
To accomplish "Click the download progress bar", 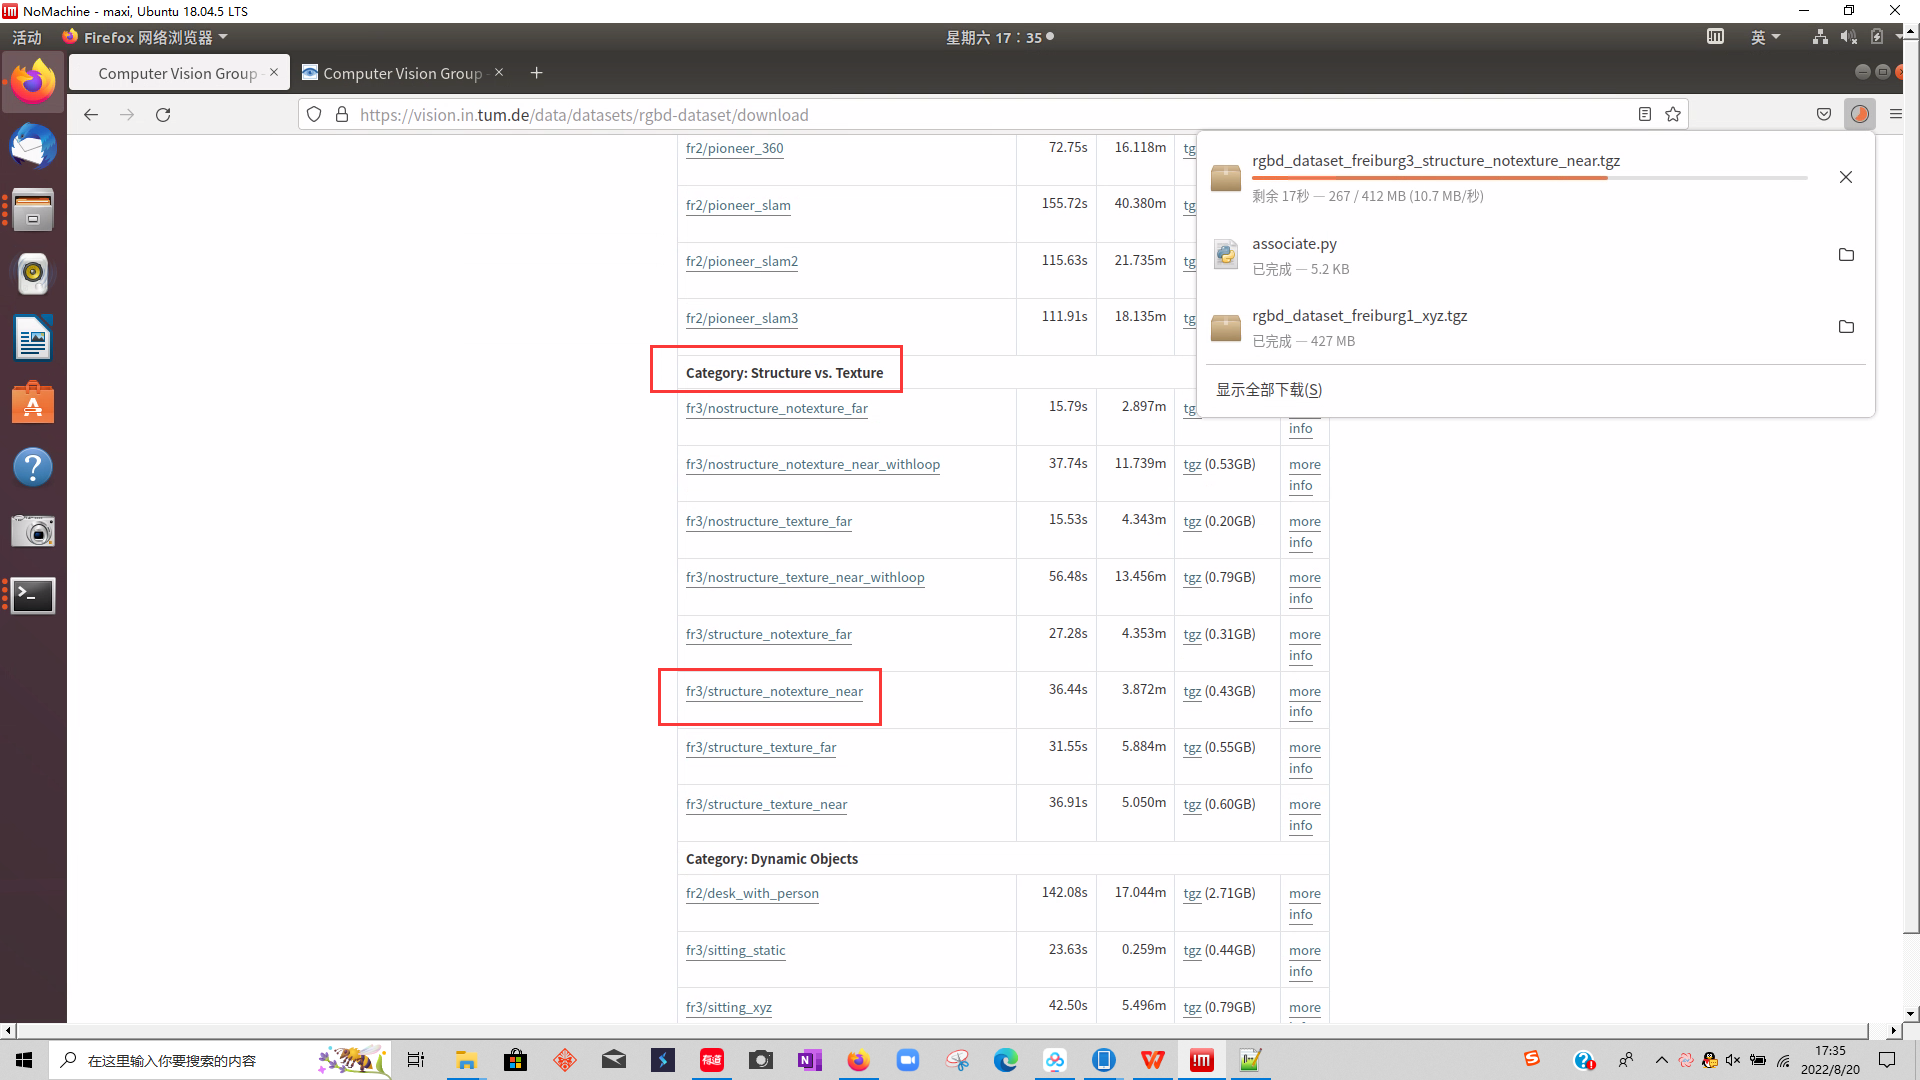I will [x=1529, y=178].
